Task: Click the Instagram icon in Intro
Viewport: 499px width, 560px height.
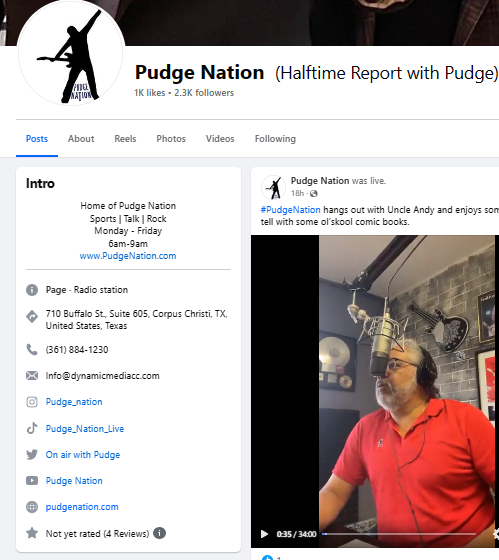Action: click(x=32, y=402)
